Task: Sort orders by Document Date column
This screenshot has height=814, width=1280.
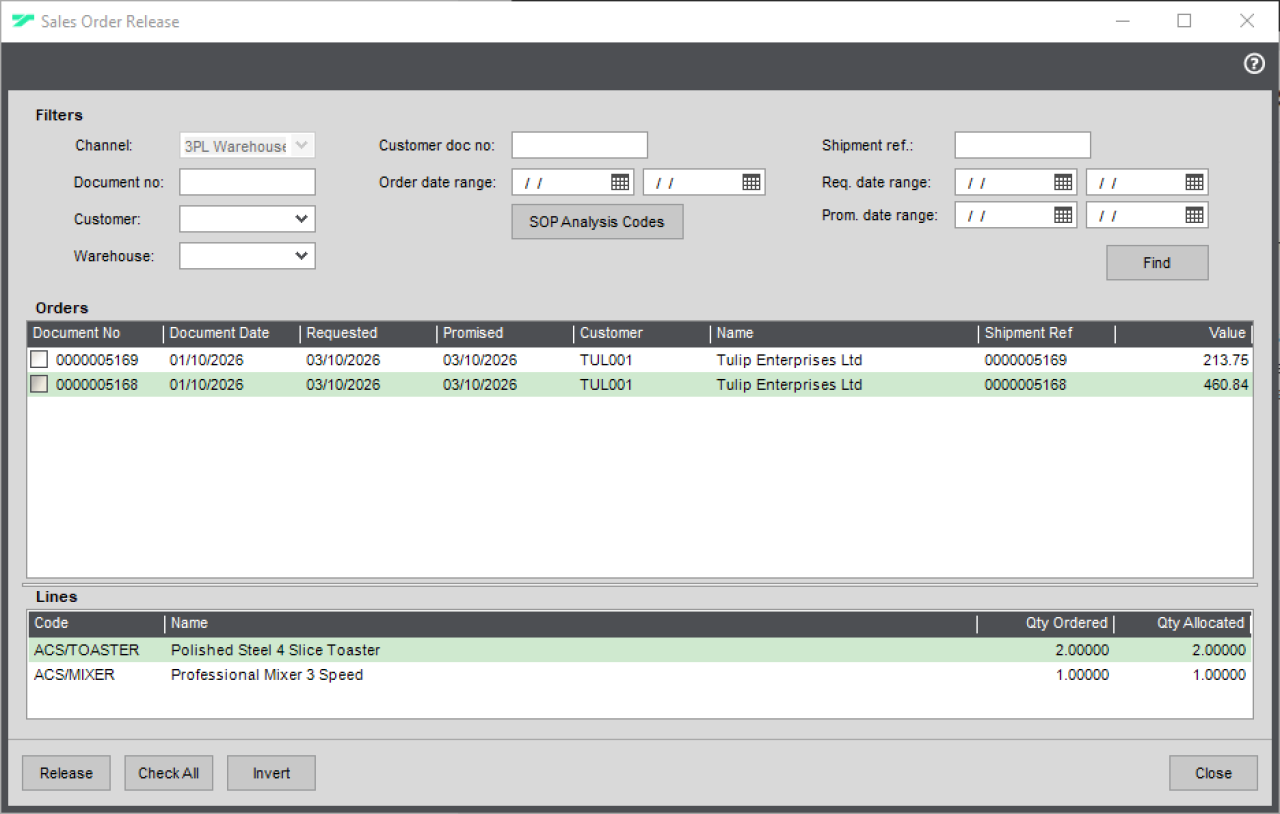Action: tap(232, 333)
